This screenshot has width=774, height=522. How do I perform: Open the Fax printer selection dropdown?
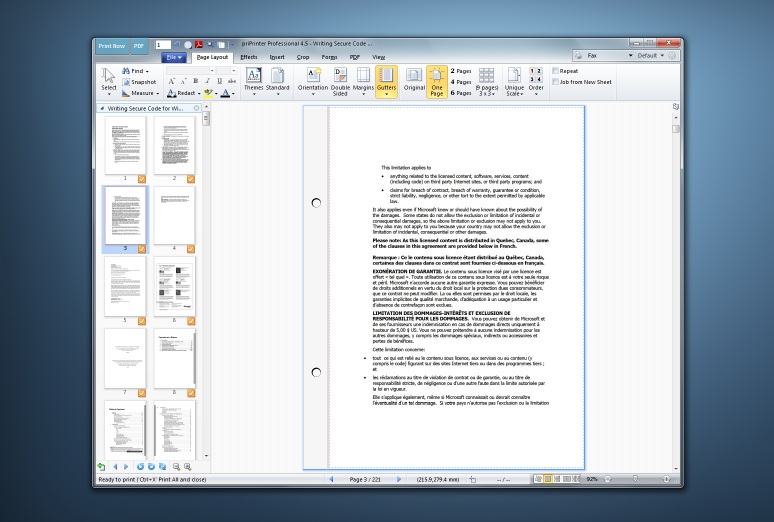coord(605,56)
